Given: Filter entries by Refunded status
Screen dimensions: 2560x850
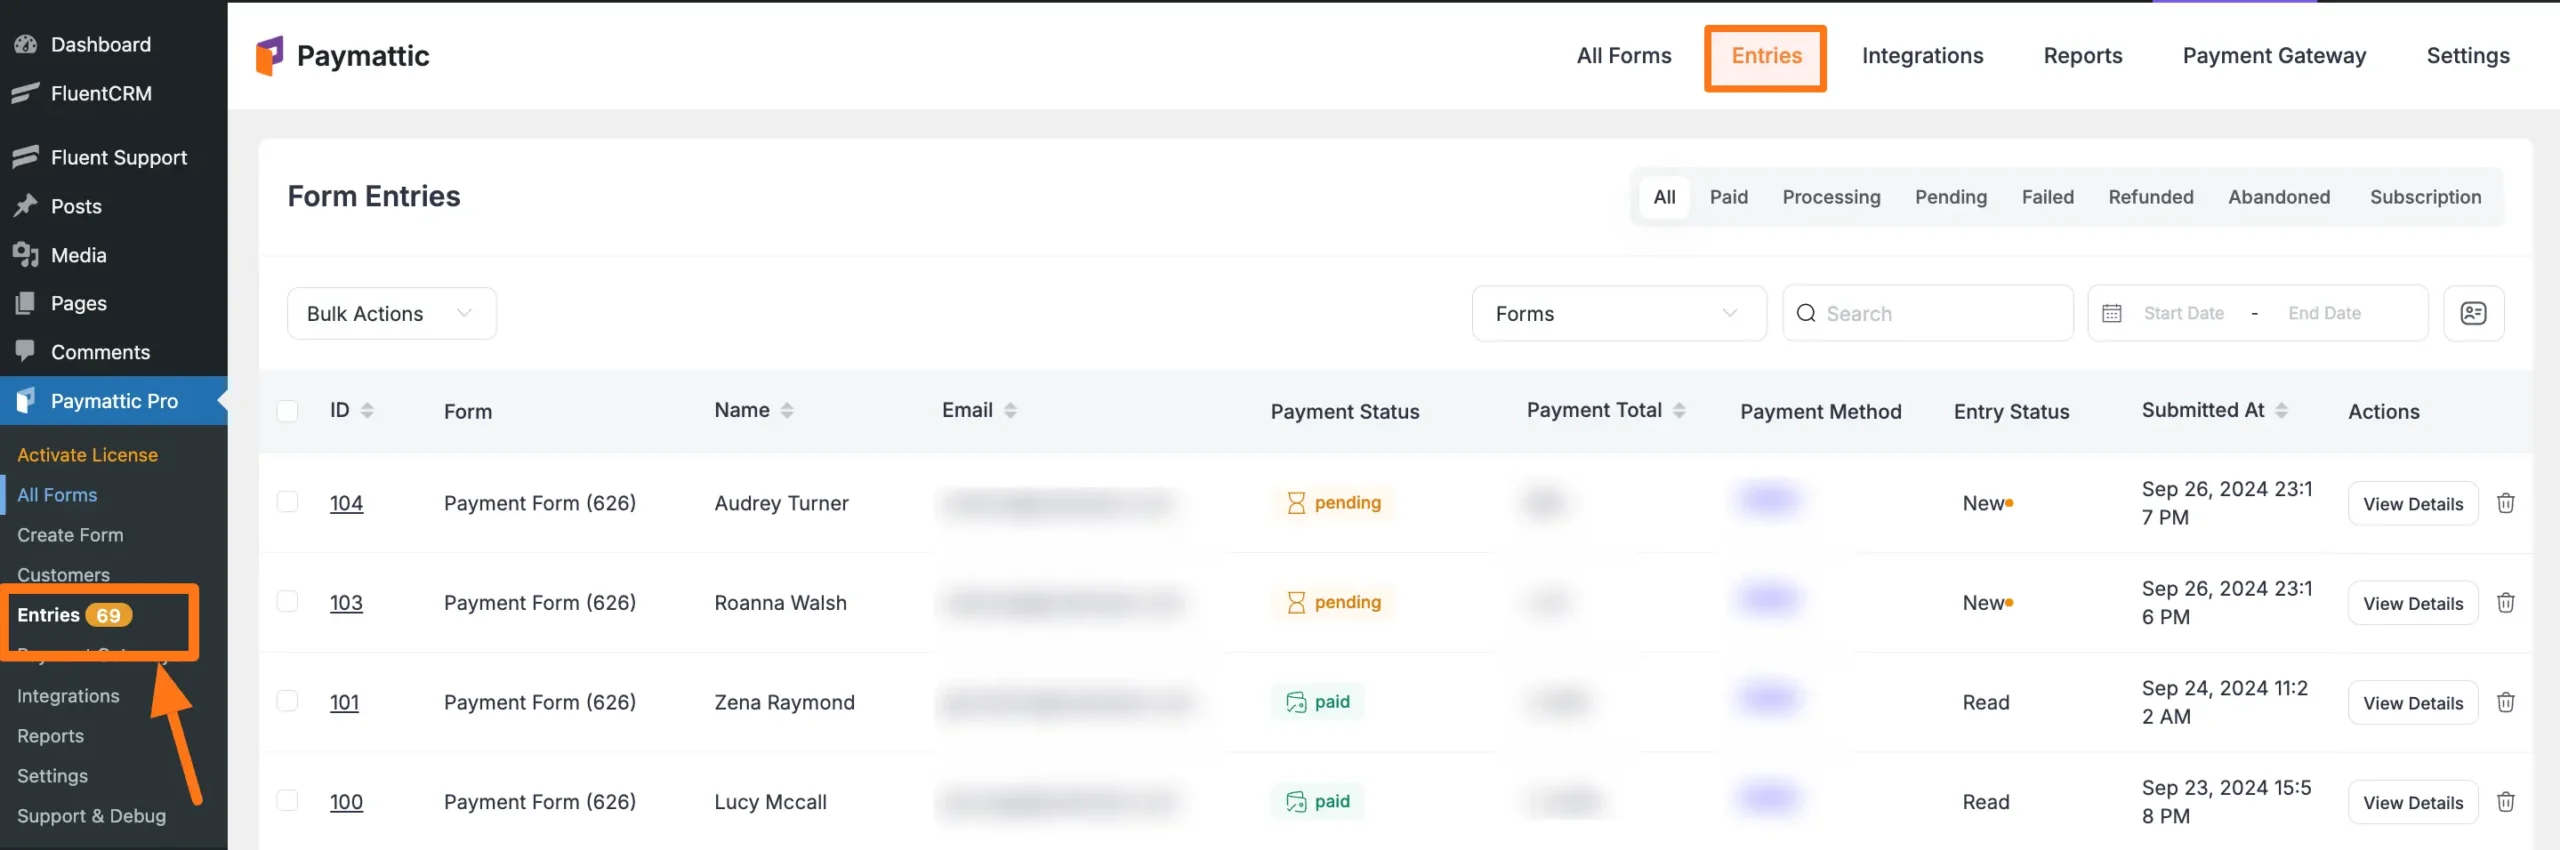Looking at the screenshot, I should (2150, 197).
